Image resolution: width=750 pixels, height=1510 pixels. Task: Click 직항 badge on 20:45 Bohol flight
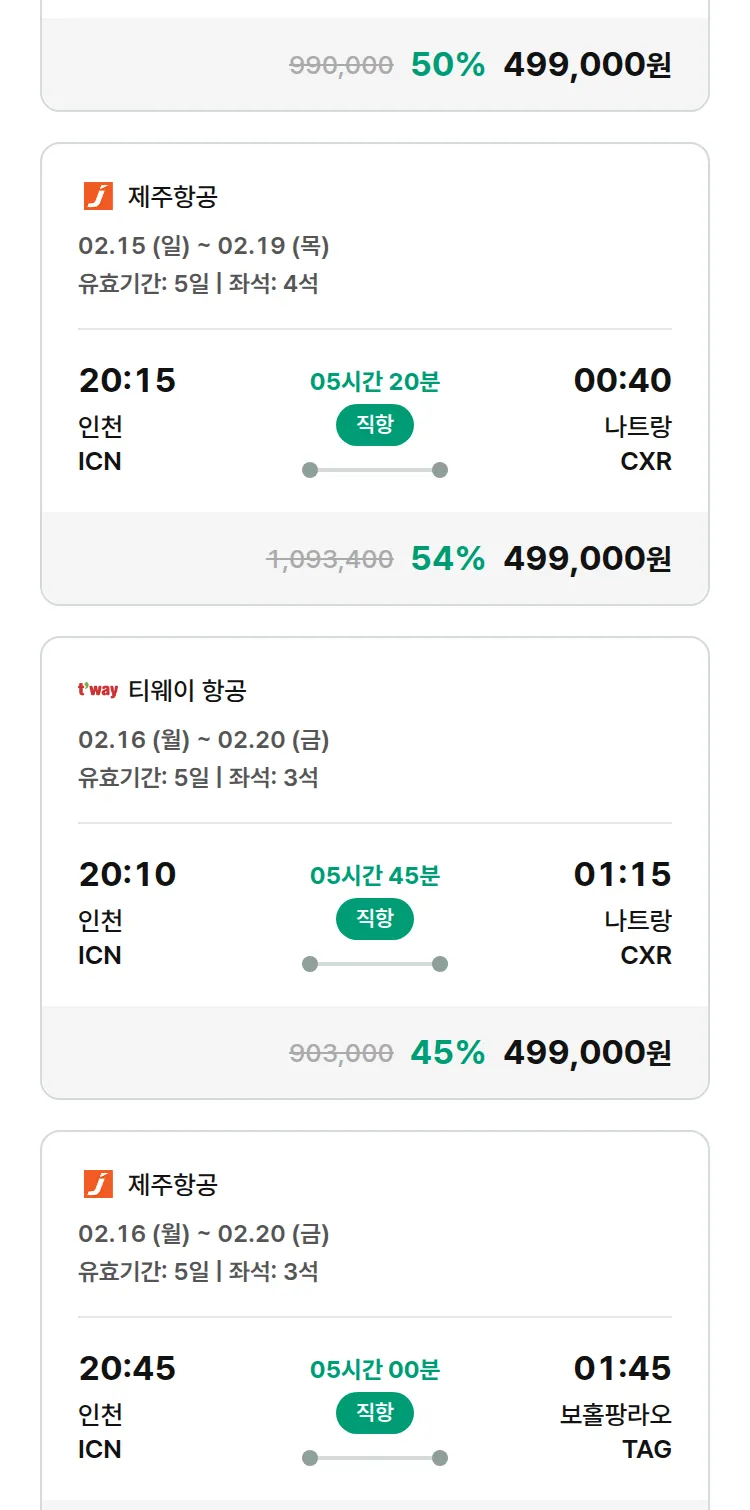(x=375, y=1413)
